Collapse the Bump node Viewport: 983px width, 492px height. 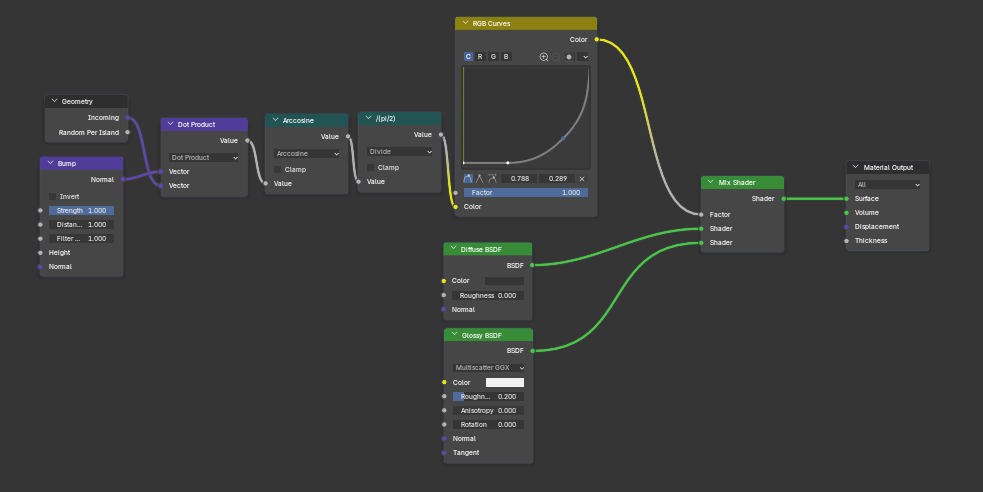pyautogui.click(x=51, y=163)
